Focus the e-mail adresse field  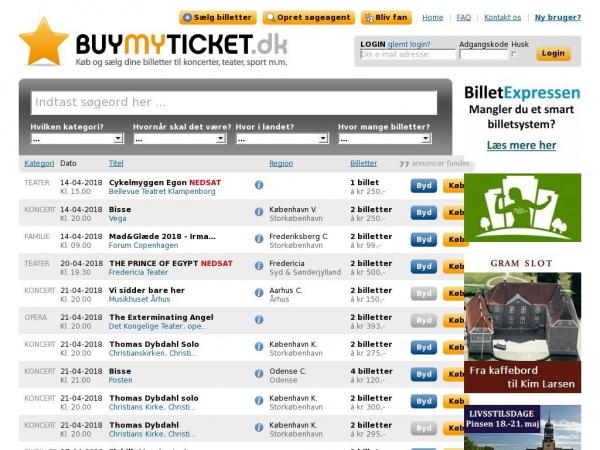click(408, 54)
